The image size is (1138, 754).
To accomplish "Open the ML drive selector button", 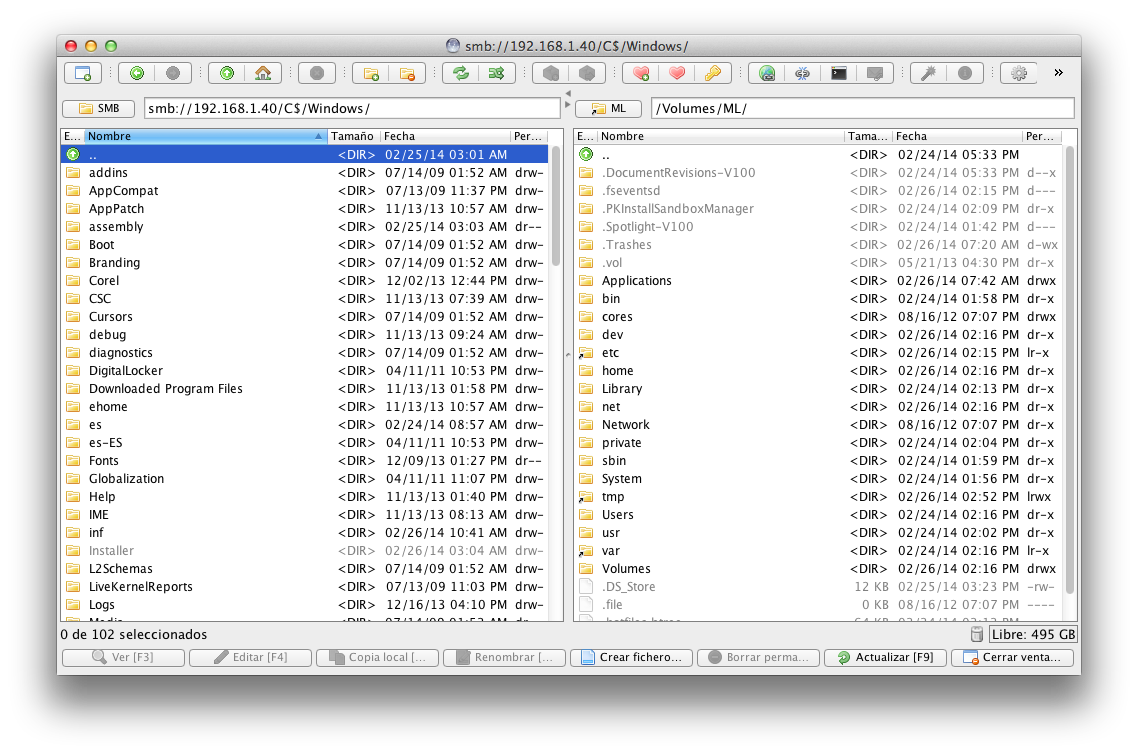I will tap(608, 108).
